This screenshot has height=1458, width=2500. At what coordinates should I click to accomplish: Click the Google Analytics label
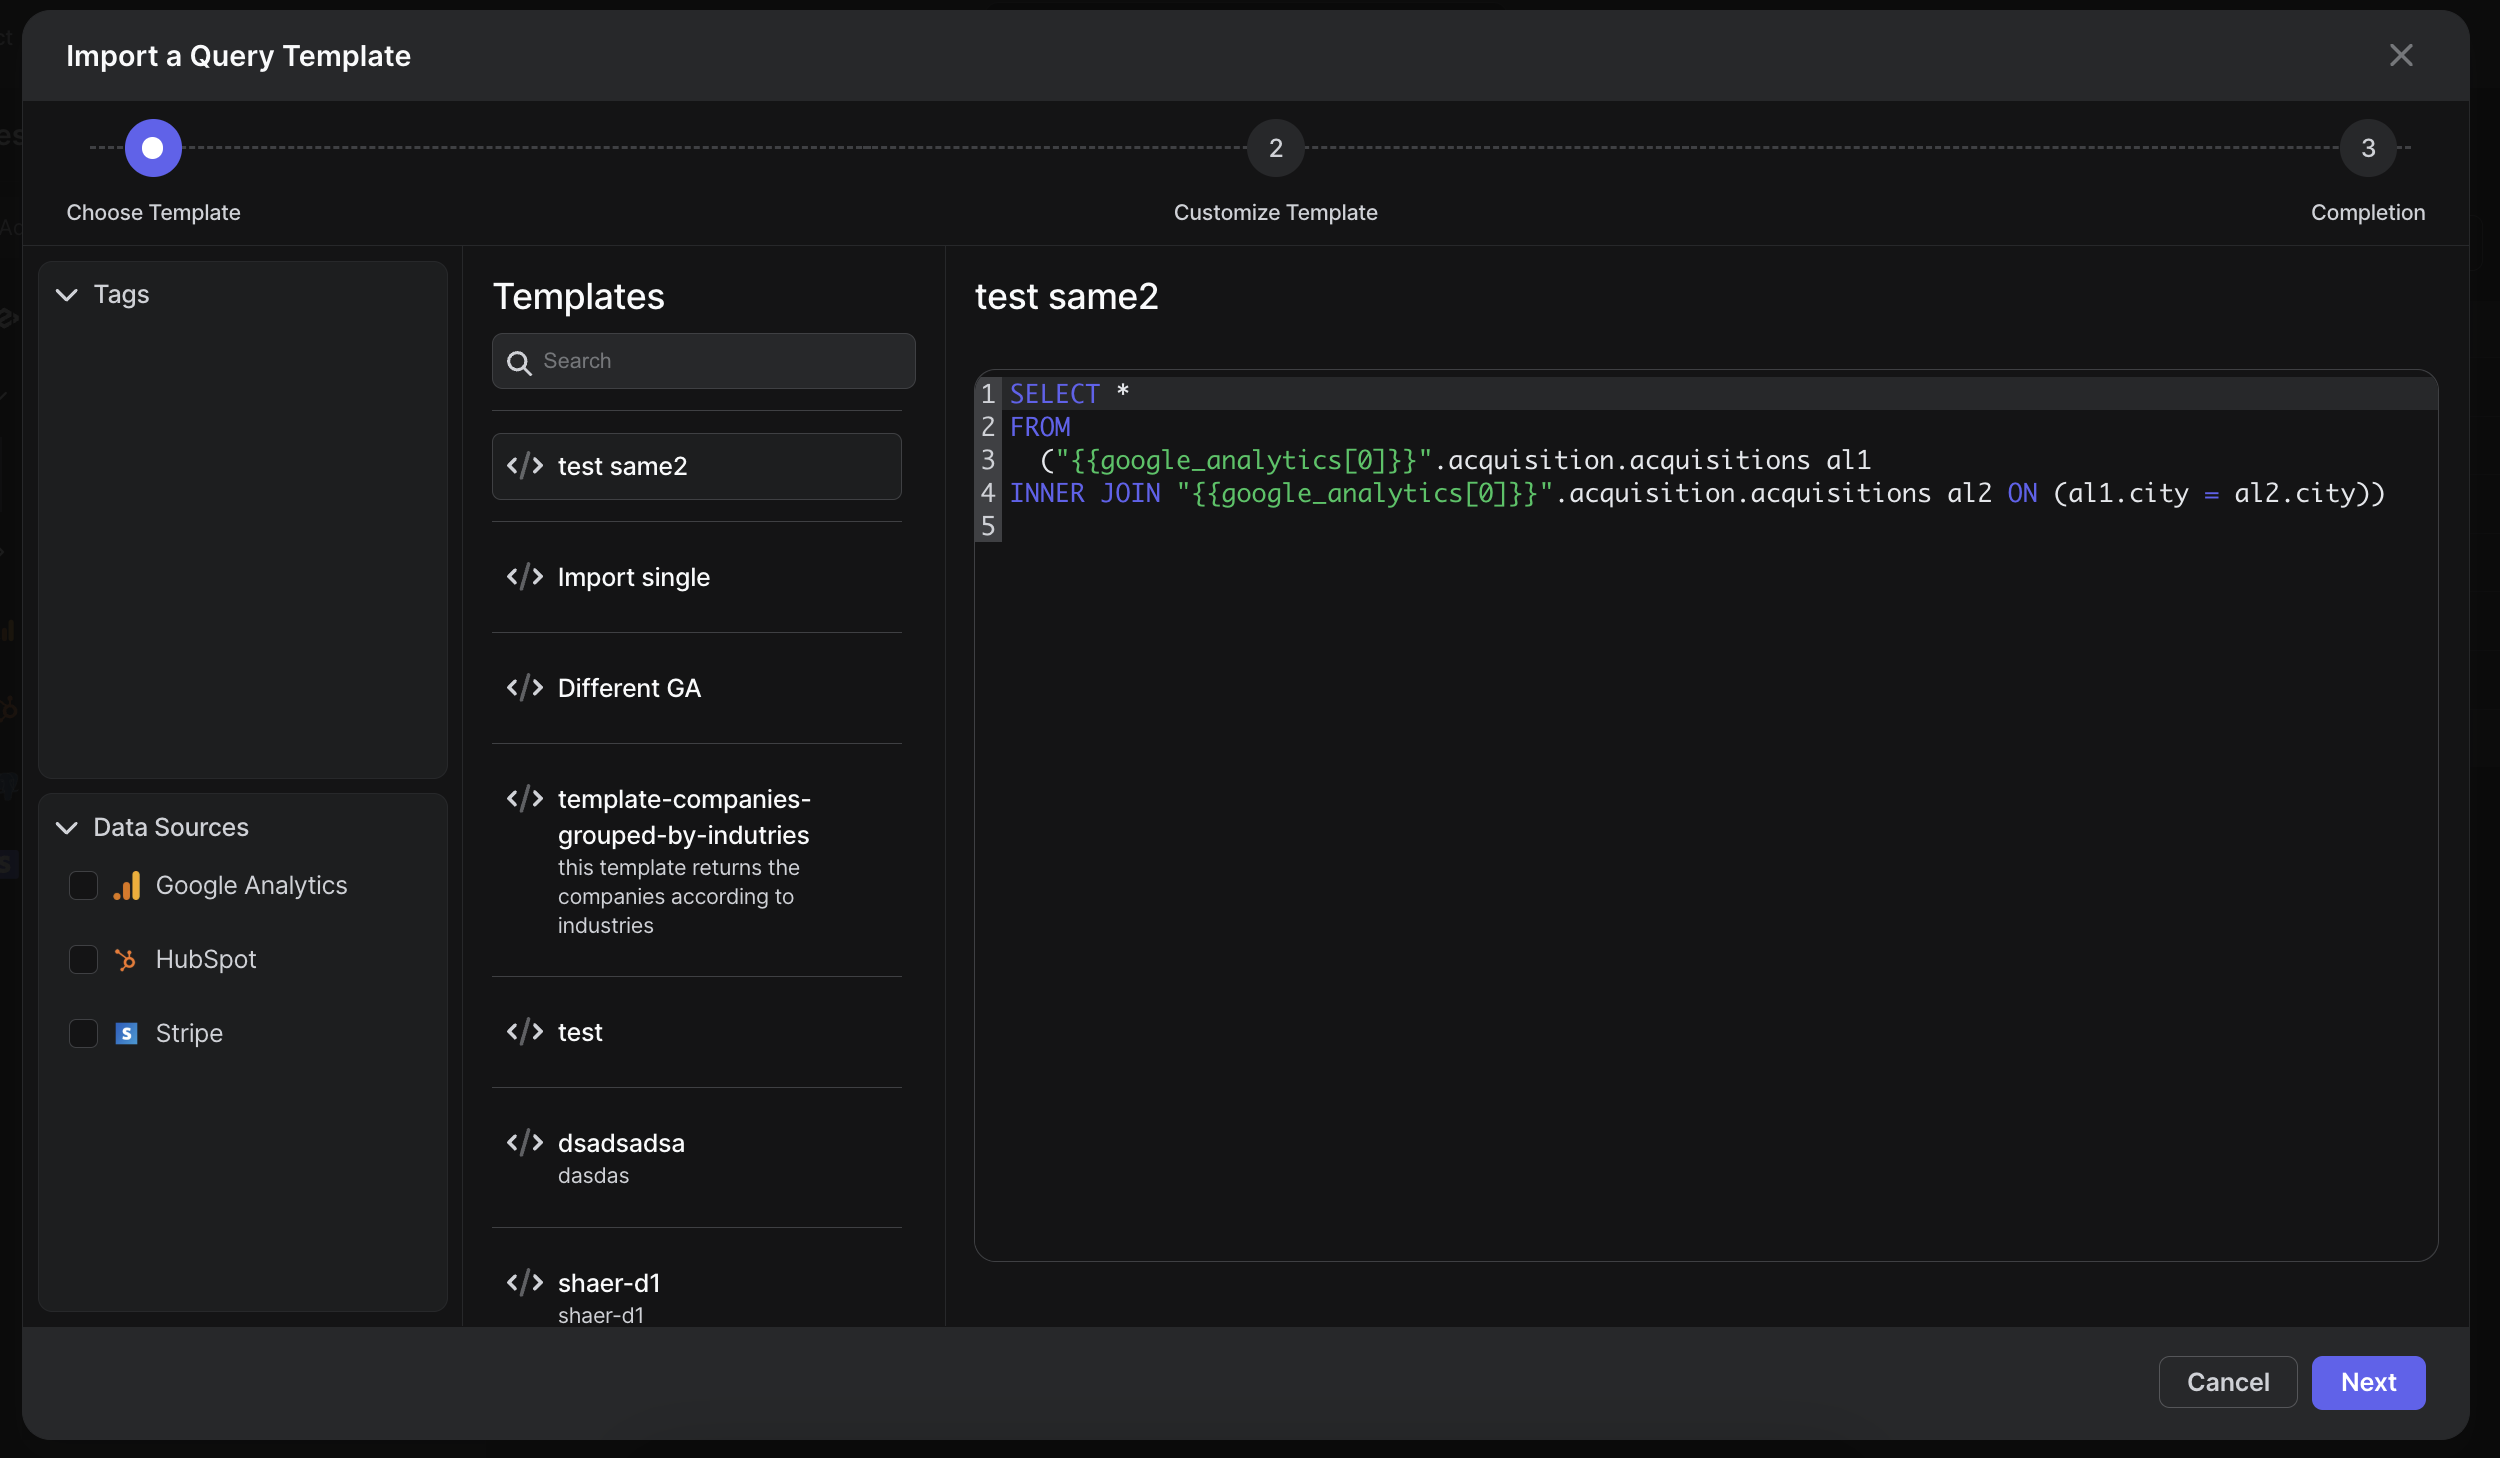click(251, 886)
